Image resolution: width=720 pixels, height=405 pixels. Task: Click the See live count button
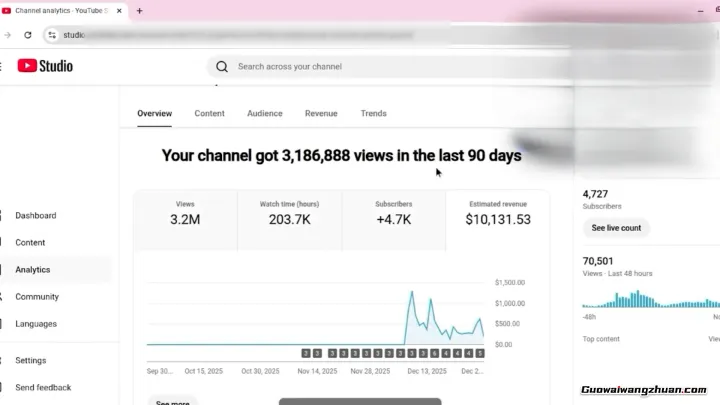point(616,228)
